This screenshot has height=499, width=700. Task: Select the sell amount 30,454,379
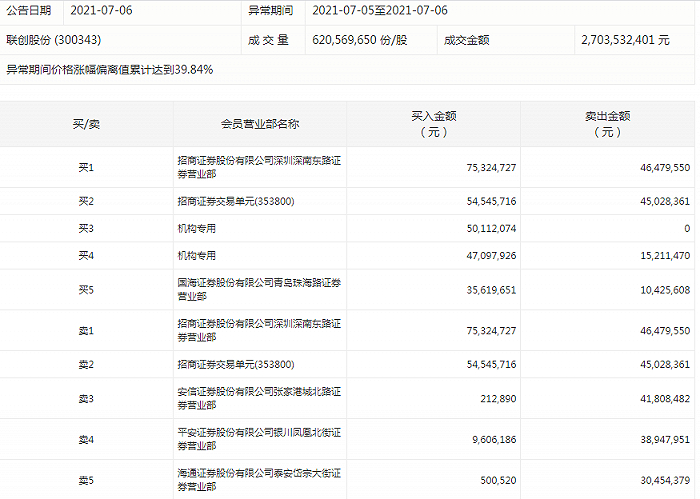(x=665, y=481)
